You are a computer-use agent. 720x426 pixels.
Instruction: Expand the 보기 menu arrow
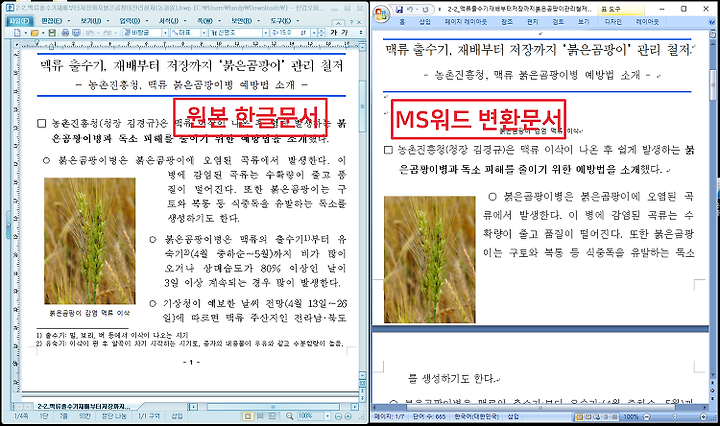tap(108, 21)
